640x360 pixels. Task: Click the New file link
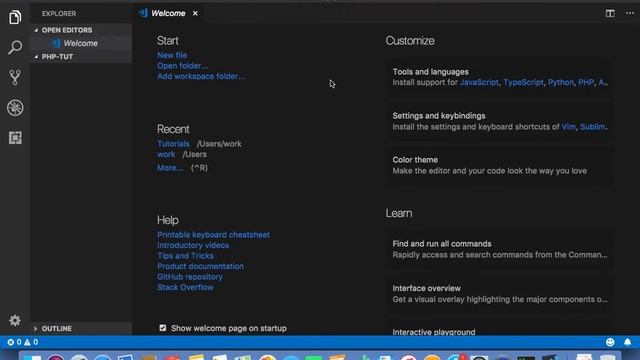pos(172,55)
